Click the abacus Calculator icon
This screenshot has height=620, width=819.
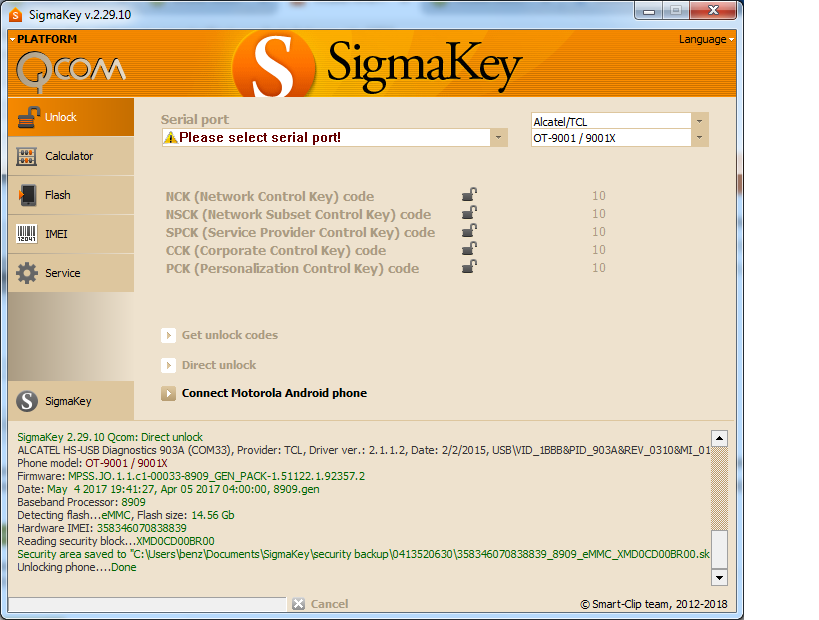pyautogui.click(x=27, y=156)
